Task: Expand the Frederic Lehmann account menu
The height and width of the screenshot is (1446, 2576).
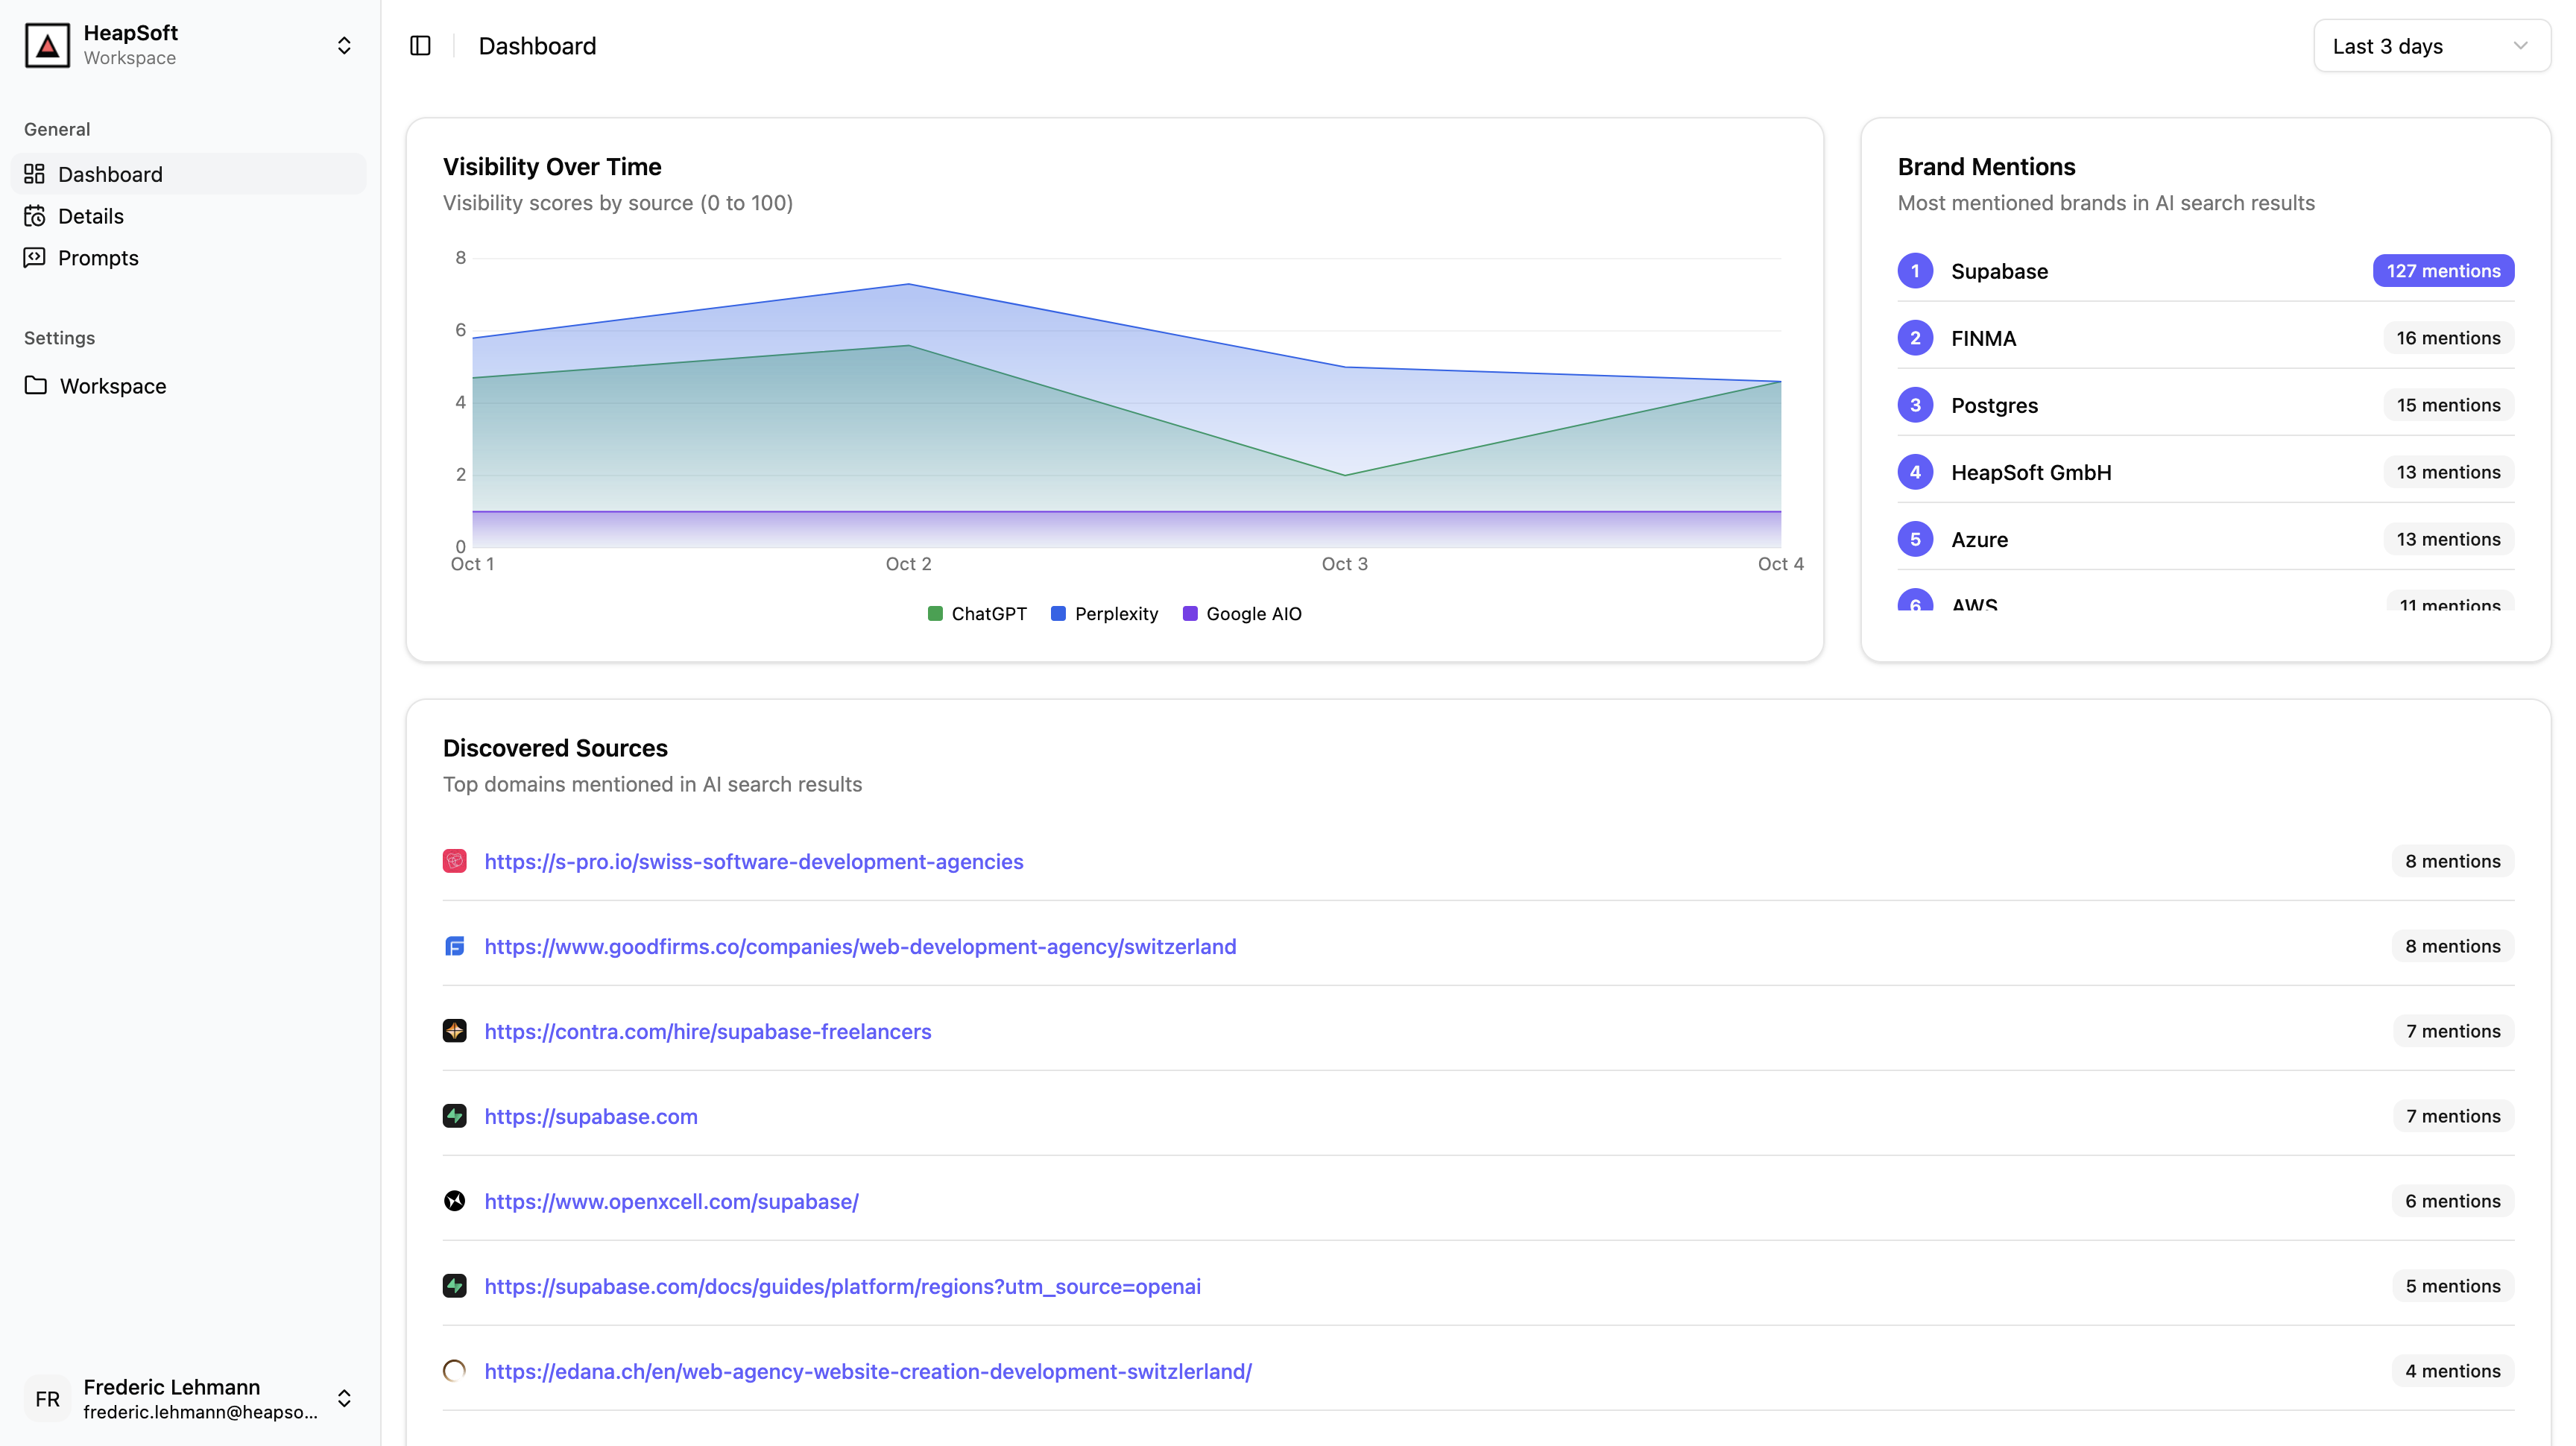Action: 344,1398
